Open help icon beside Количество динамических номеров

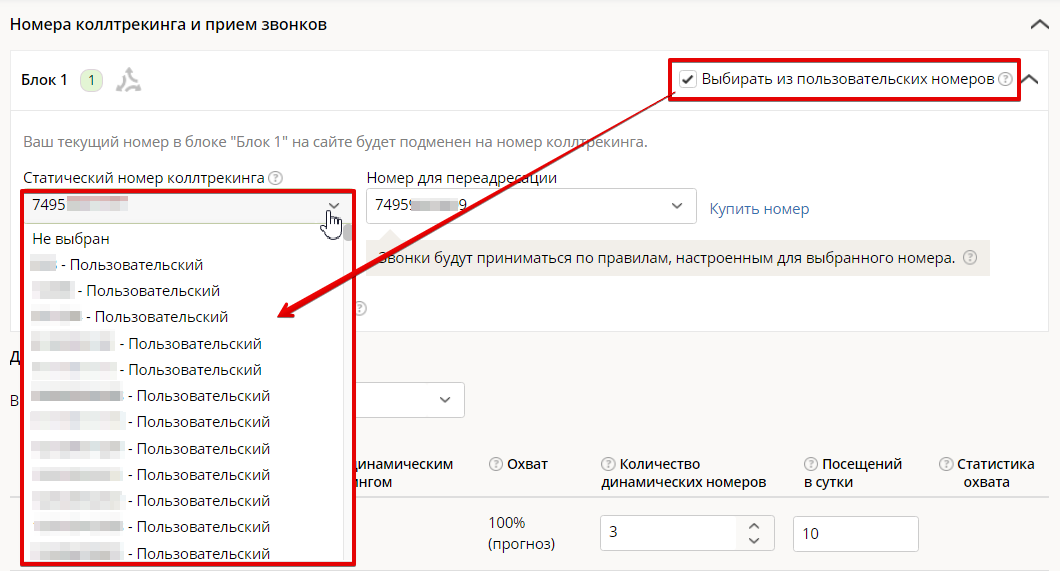click(608, 464)
